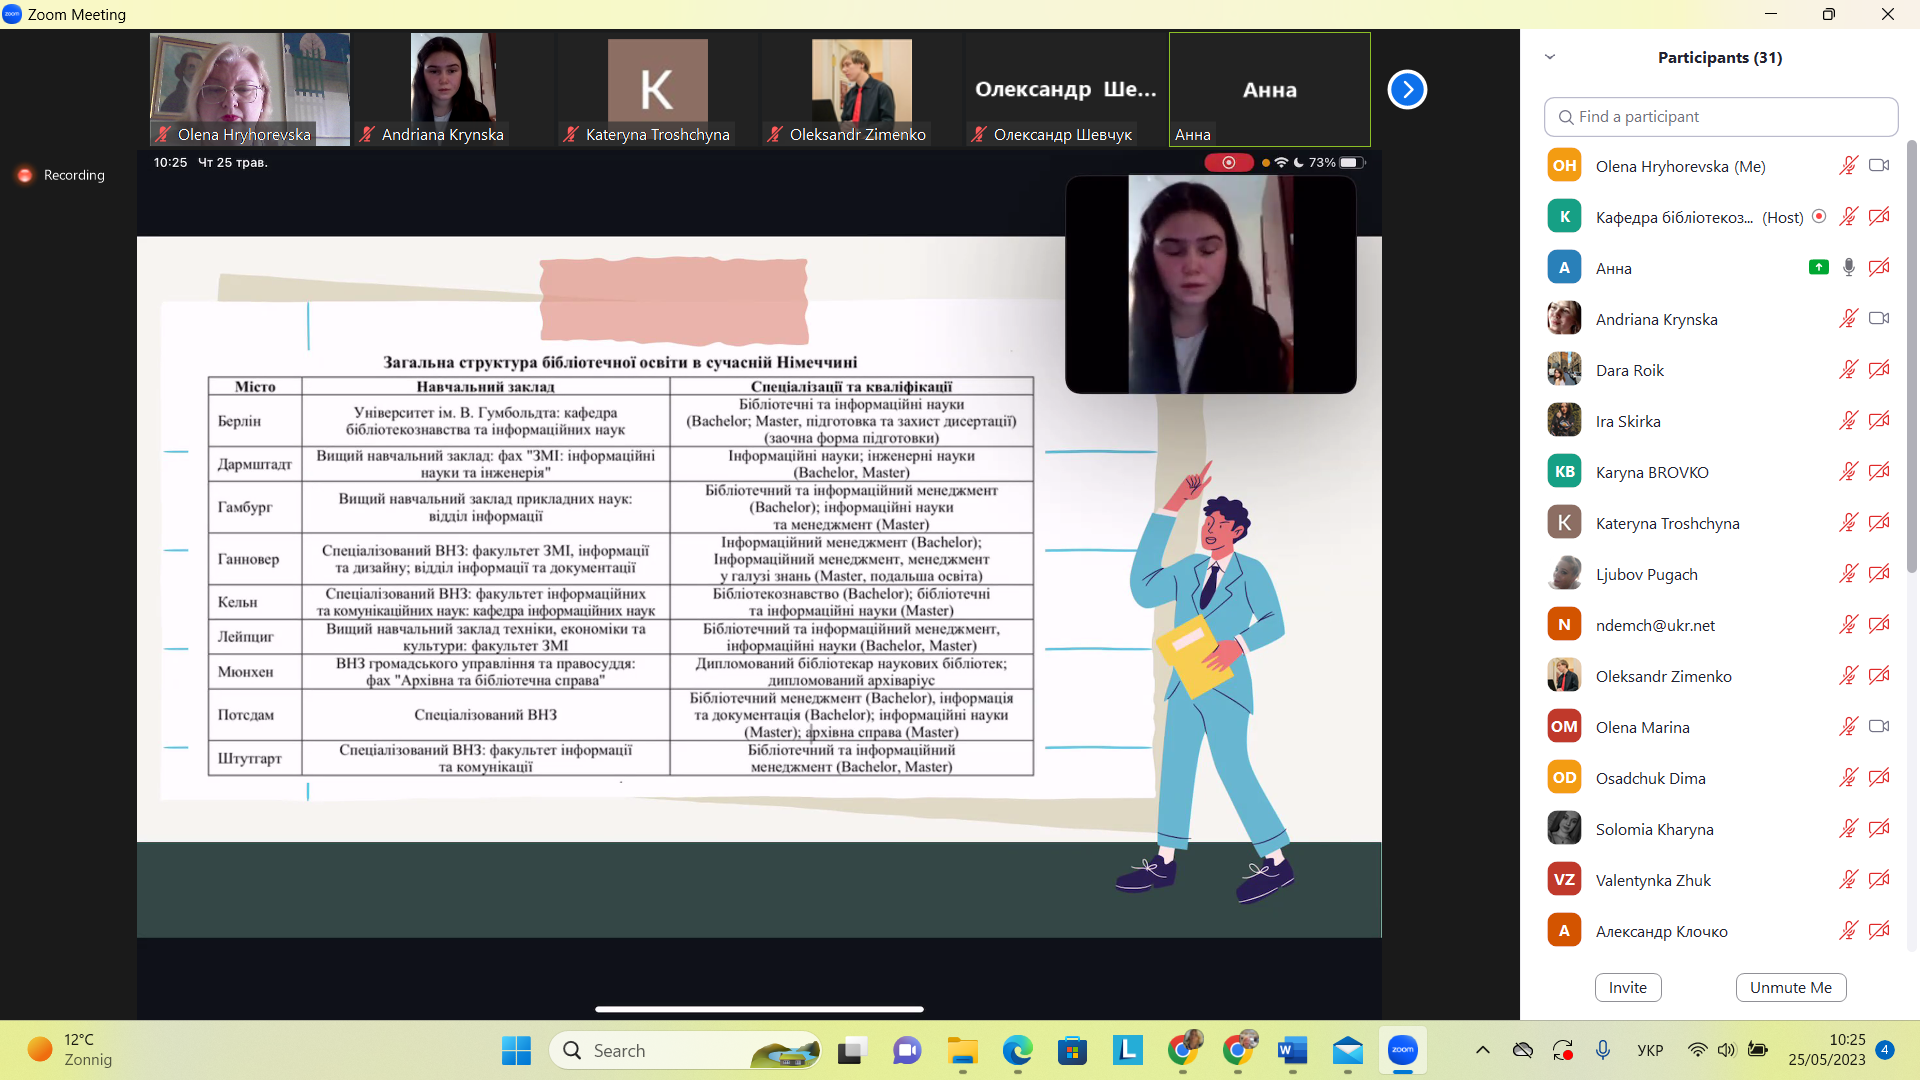Show next page of video thumbnails

(x=1406, y=90)
